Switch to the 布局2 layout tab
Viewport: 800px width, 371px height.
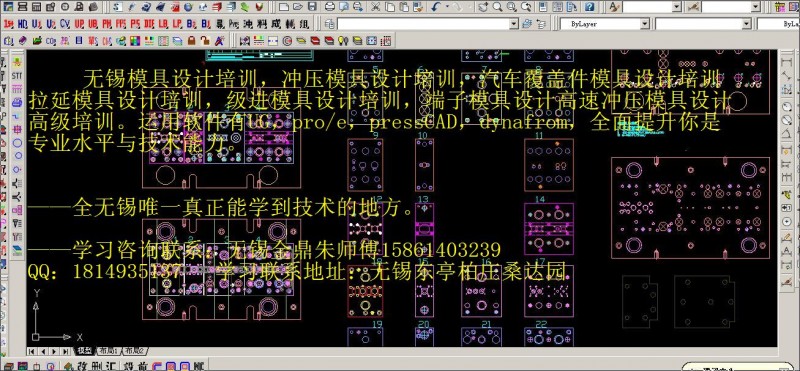coord(135,351)
